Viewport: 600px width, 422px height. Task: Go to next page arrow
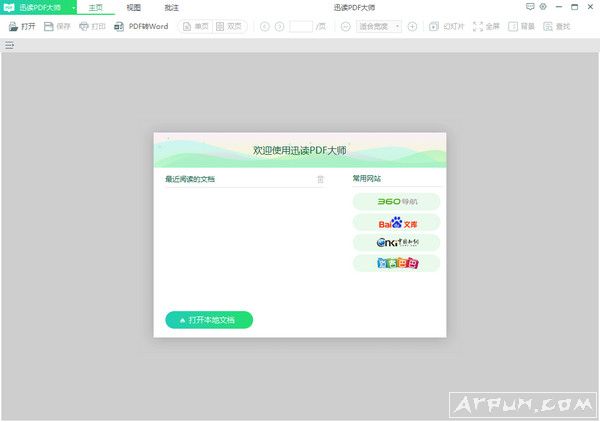pos(280,26)
